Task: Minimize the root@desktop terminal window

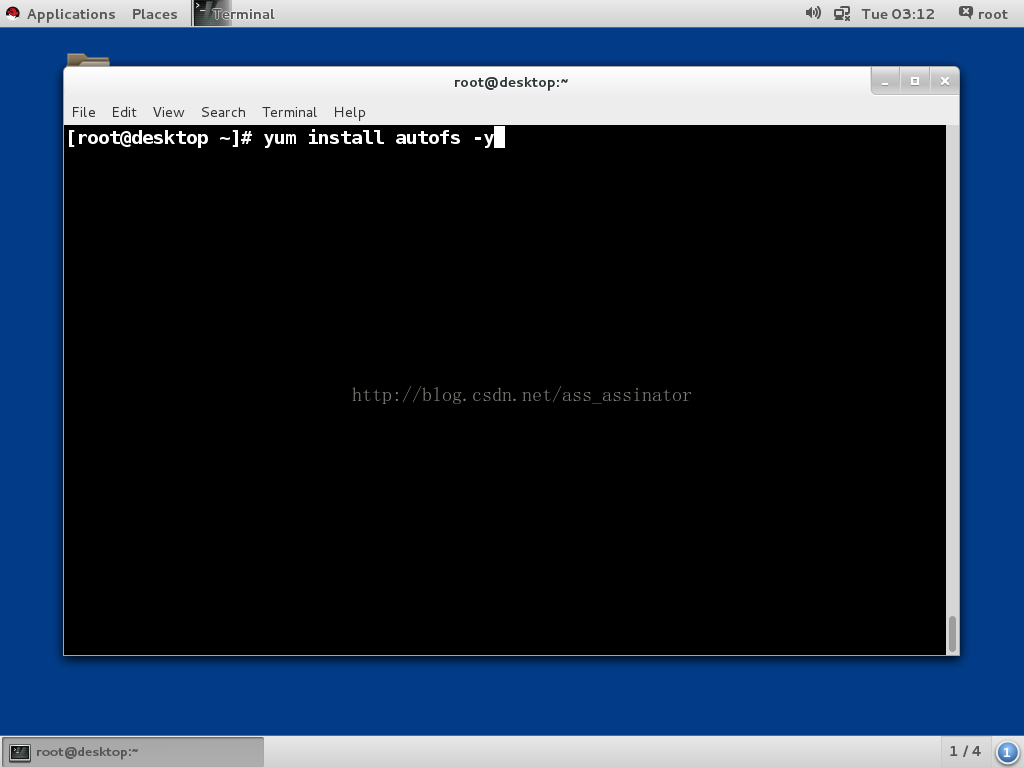Action: pyautogui.click(x=886, y=82)
